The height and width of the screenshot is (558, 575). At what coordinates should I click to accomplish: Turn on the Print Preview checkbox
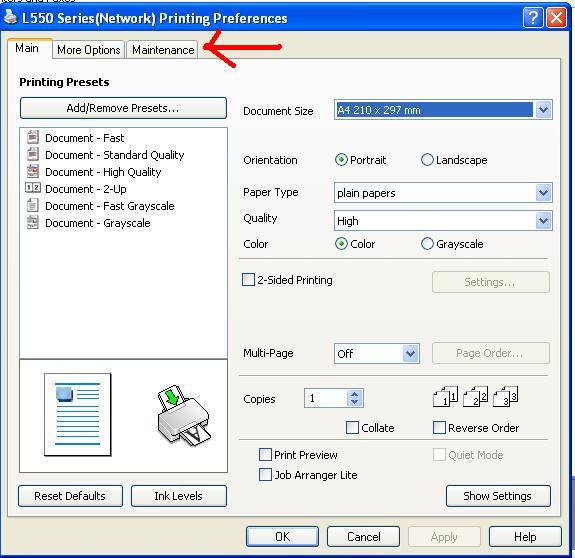pos(265,455)
